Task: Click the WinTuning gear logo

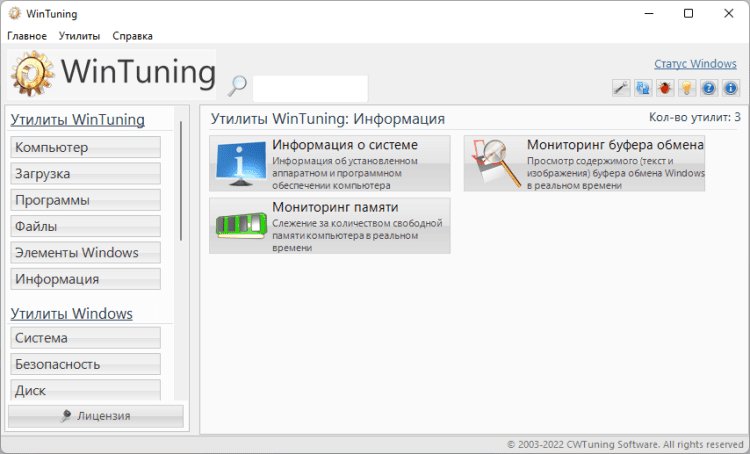Action: (x=32, y=74)
